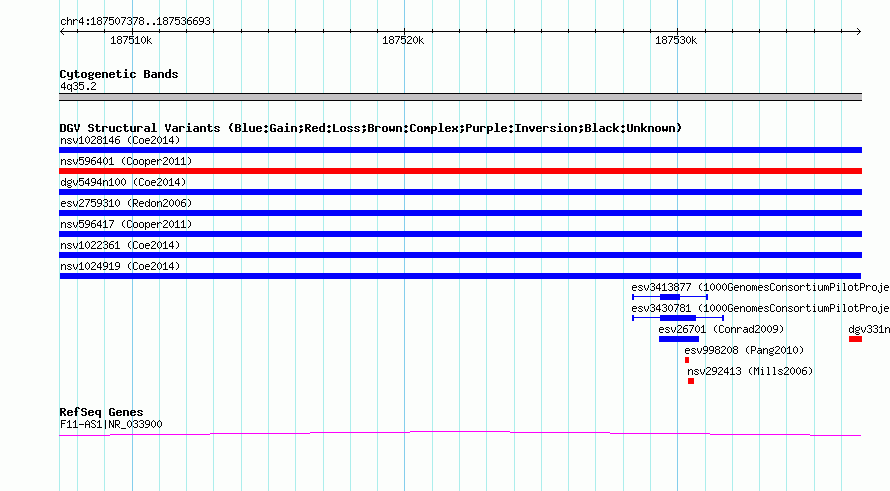Select the gray 4q35.2 cytogenetic band bar
The width and height of the screenshot is (890, 491).
pos(460,97)
